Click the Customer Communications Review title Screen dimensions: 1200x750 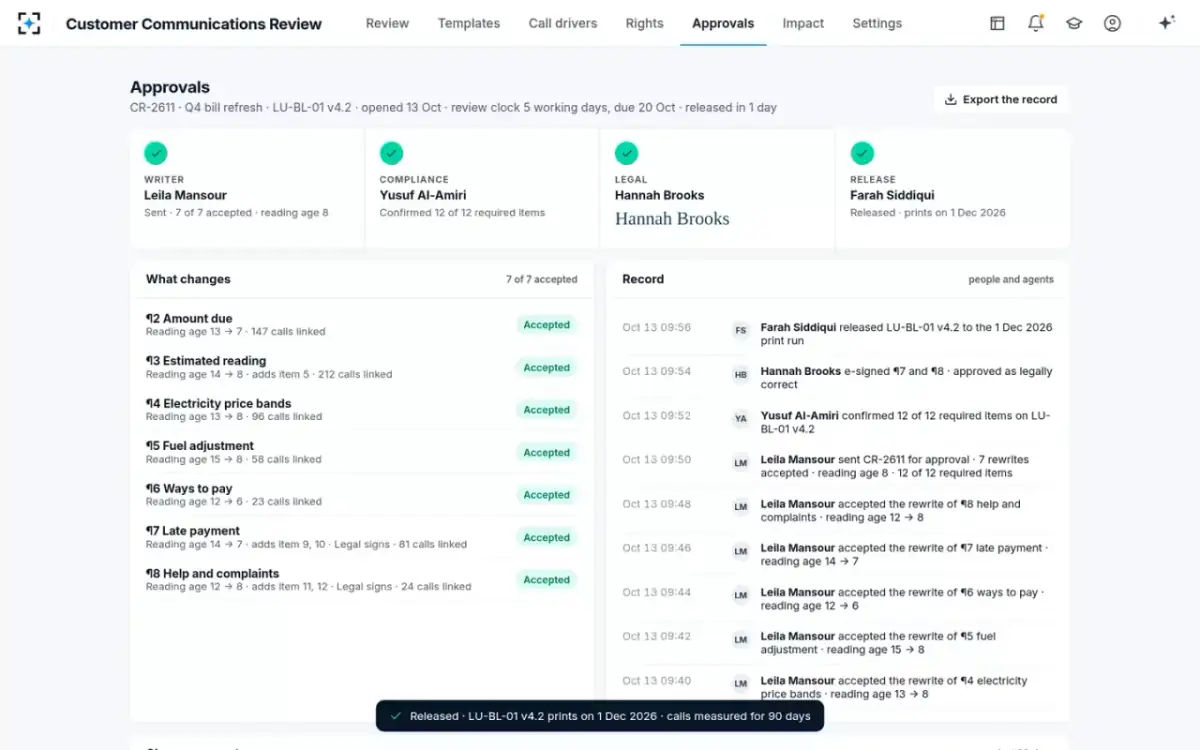[x=194, y=23]
